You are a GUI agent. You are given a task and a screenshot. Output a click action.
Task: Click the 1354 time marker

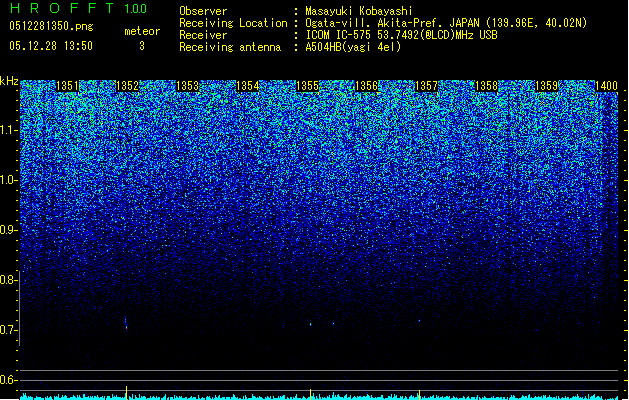pyautogui.click(x=248, y=86)
